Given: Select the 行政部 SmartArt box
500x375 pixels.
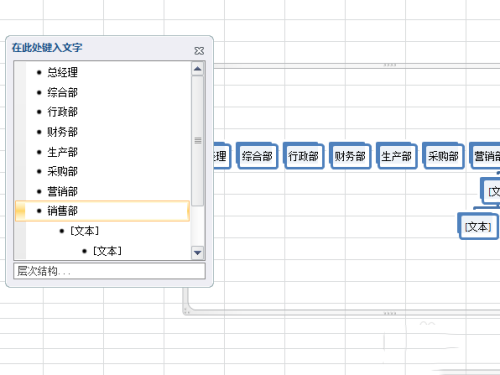Looking at the screenshot, I should click(303, 156).
